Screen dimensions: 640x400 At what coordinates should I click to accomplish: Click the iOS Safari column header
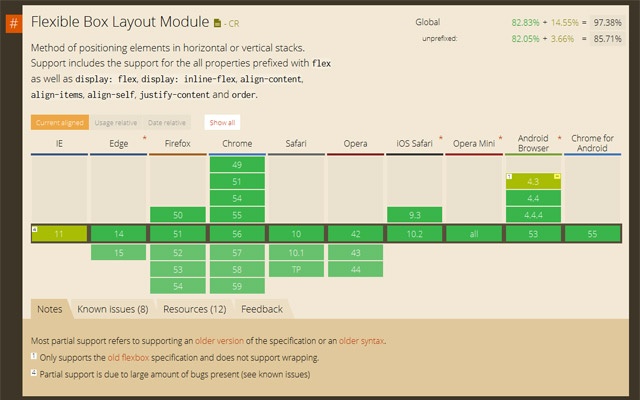415,143
